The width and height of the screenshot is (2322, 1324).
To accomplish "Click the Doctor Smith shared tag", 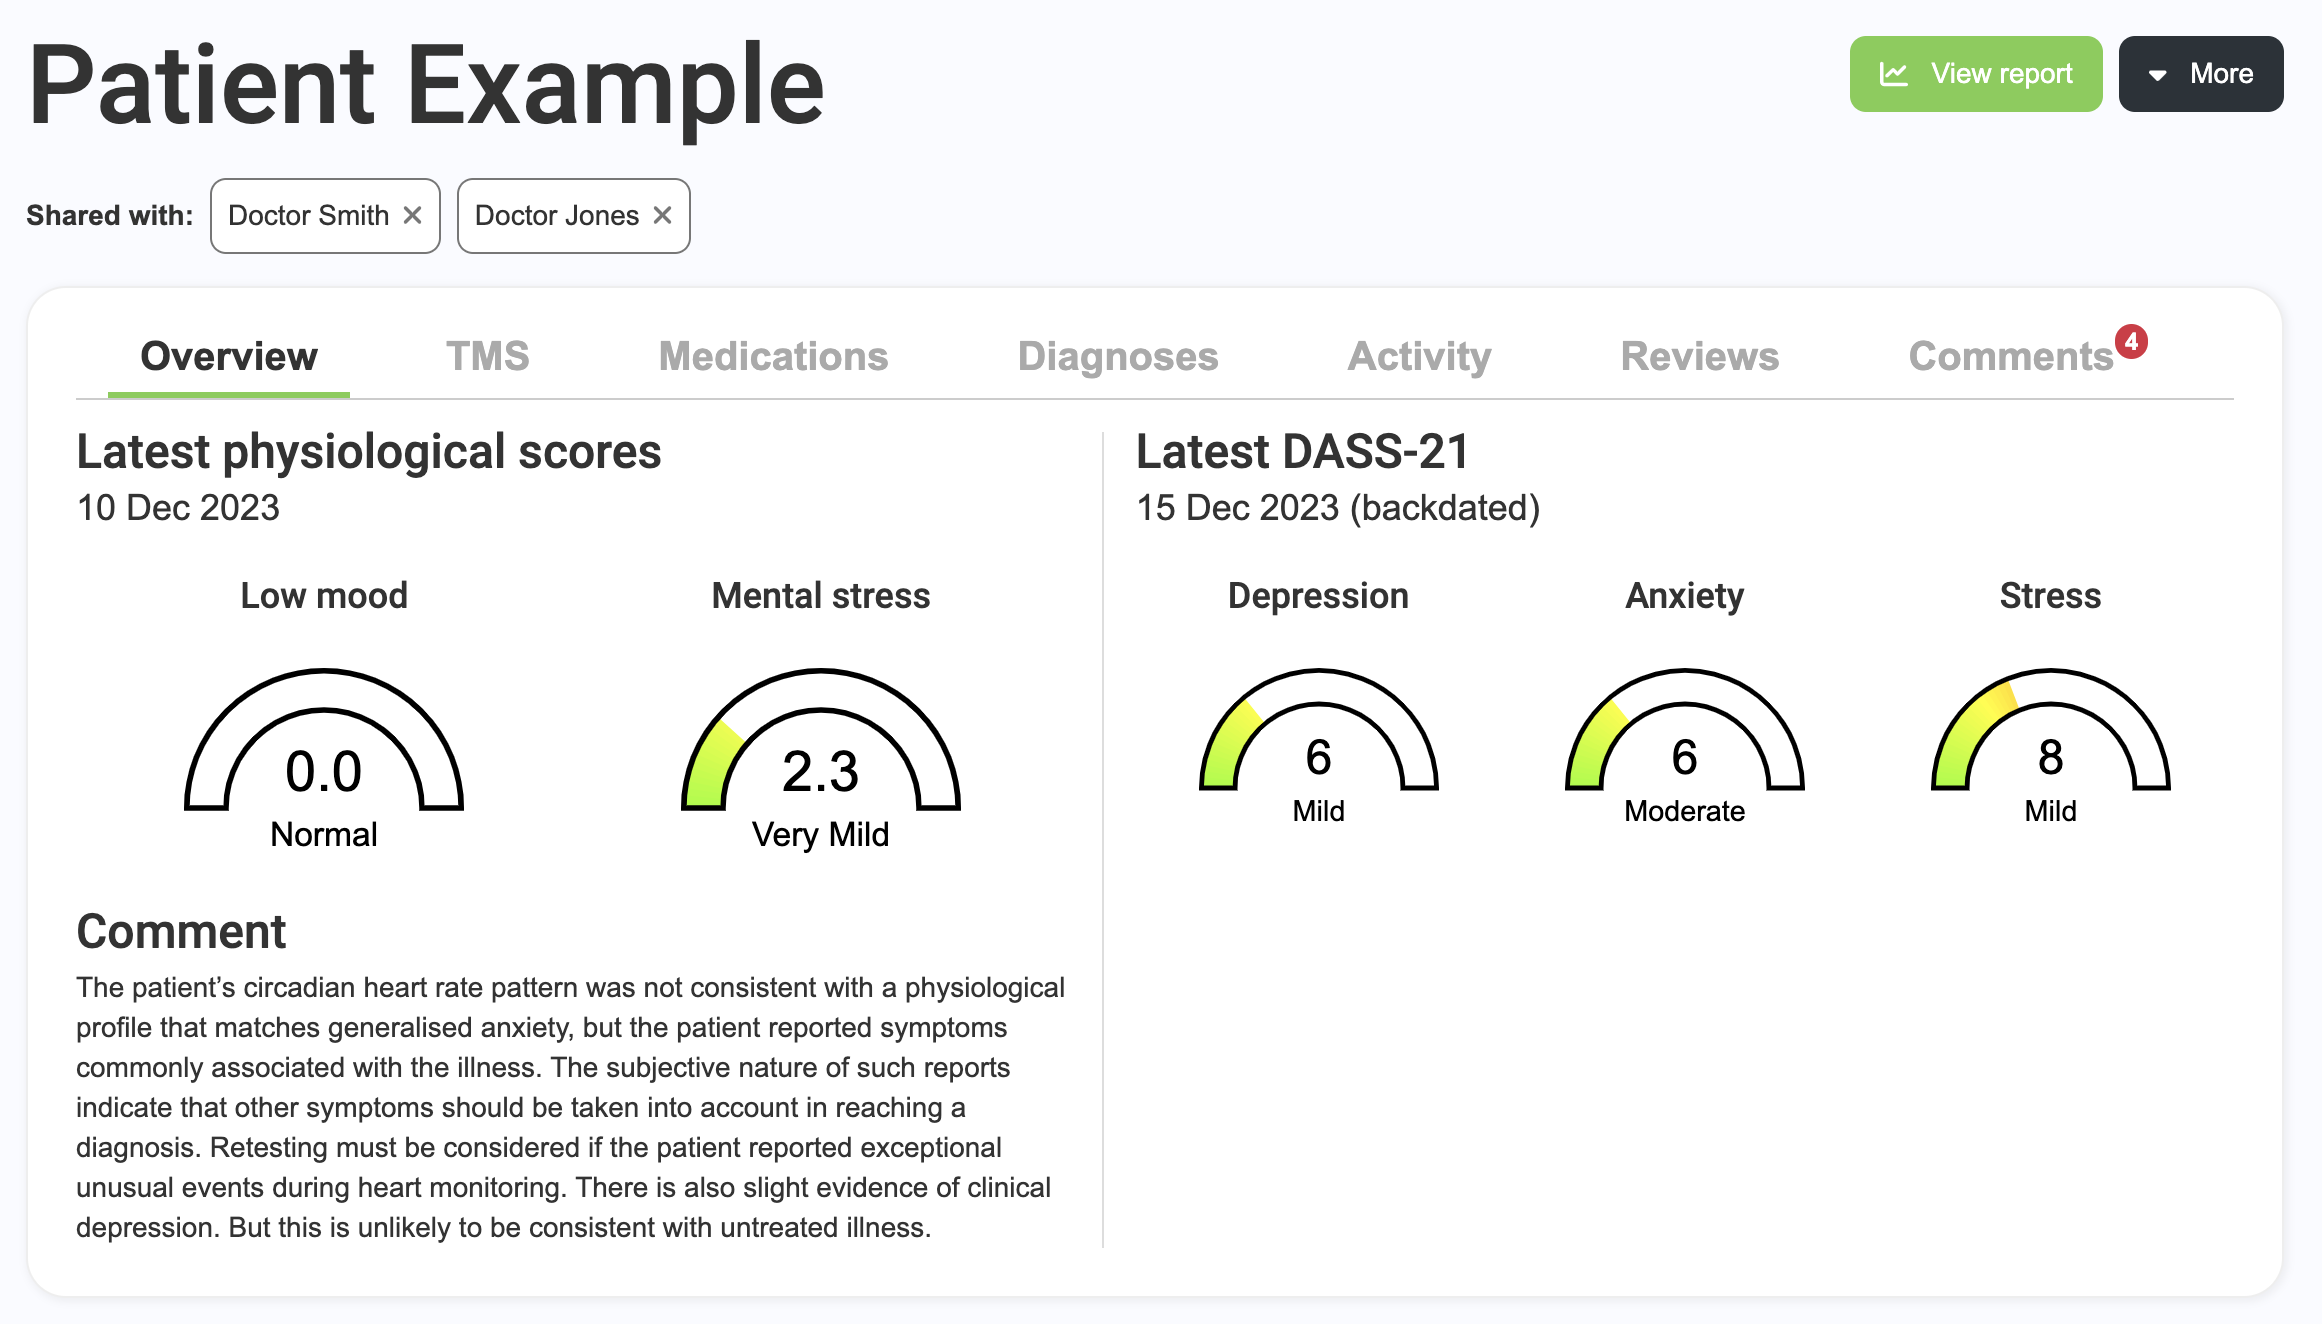I will tap(308, 215).
